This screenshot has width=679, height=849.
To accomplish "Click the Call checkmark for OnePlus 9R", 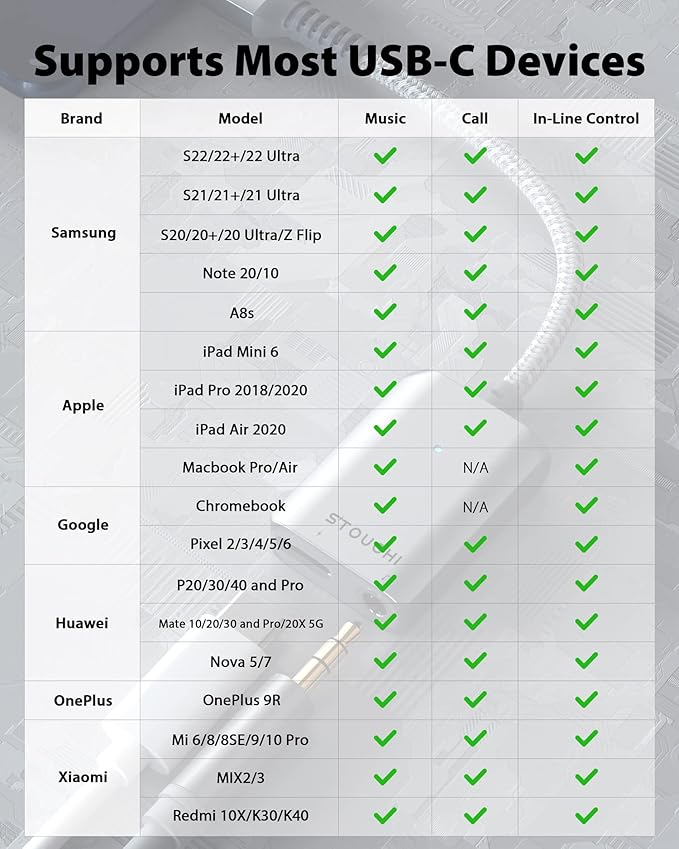I will point(475,700).
